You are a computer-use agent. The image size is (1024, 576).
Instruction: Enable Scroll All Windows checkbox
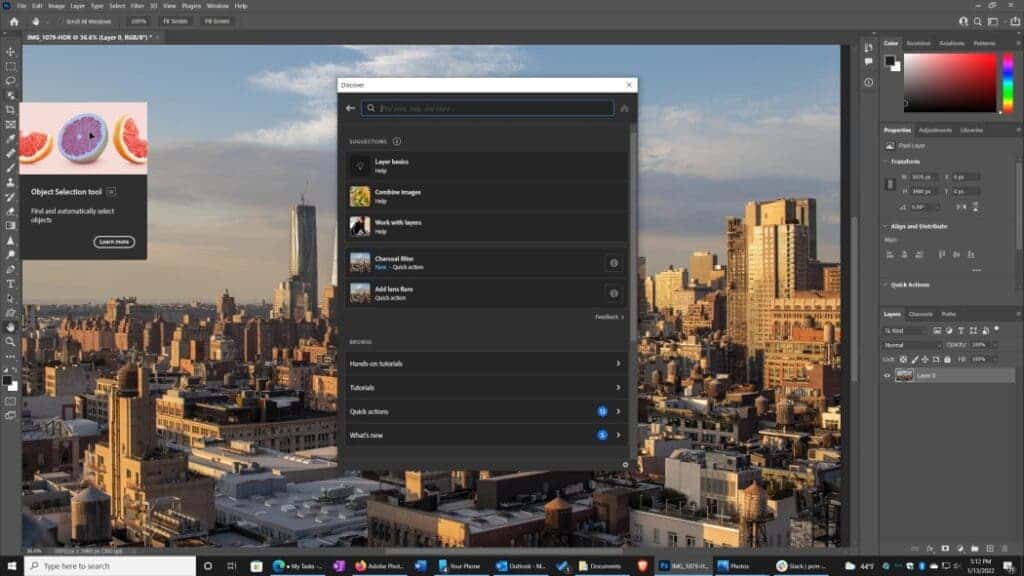tap(60, 20)
